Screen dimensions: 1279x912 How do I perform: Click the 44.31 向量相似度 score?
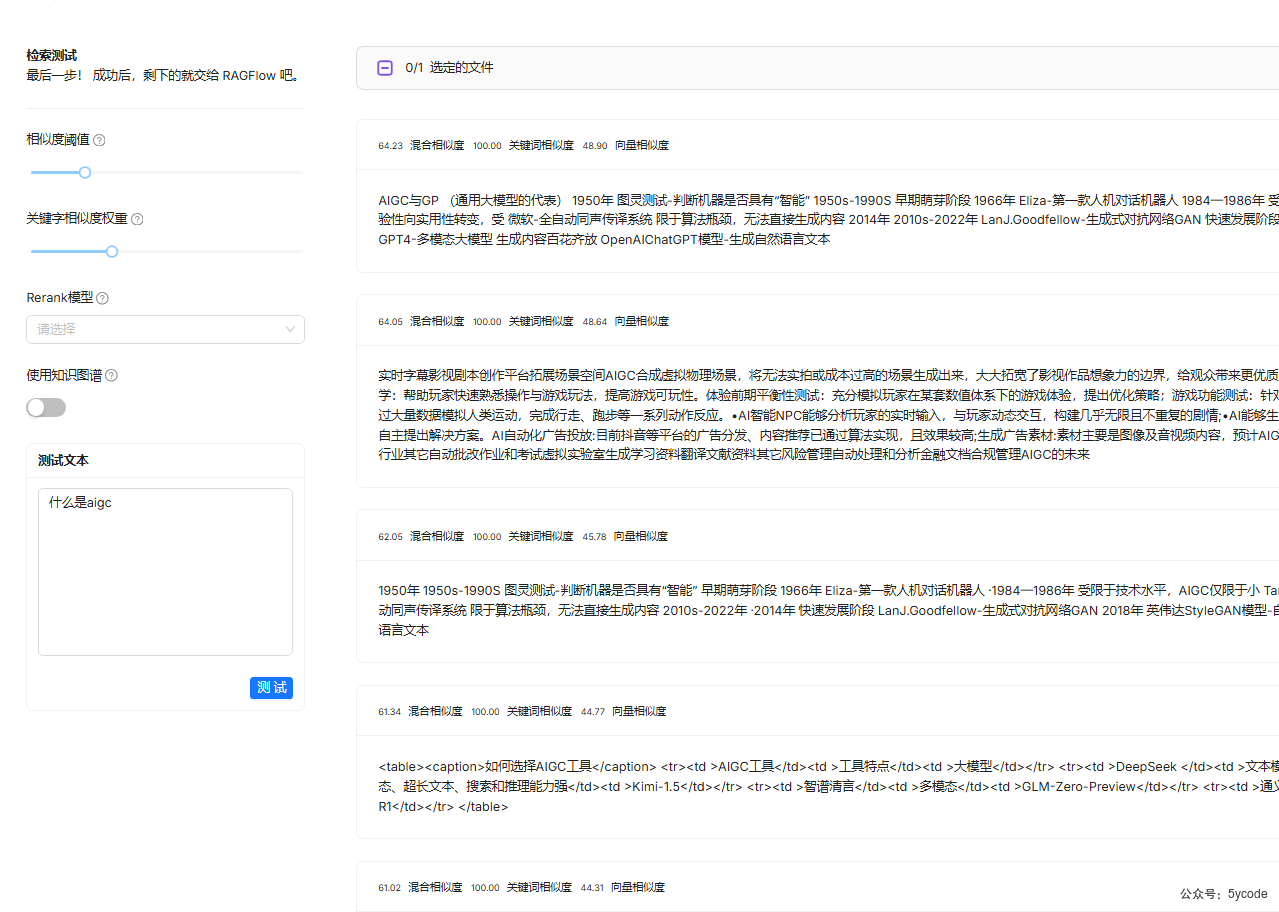pyautogui.click(x=623, y=887)
